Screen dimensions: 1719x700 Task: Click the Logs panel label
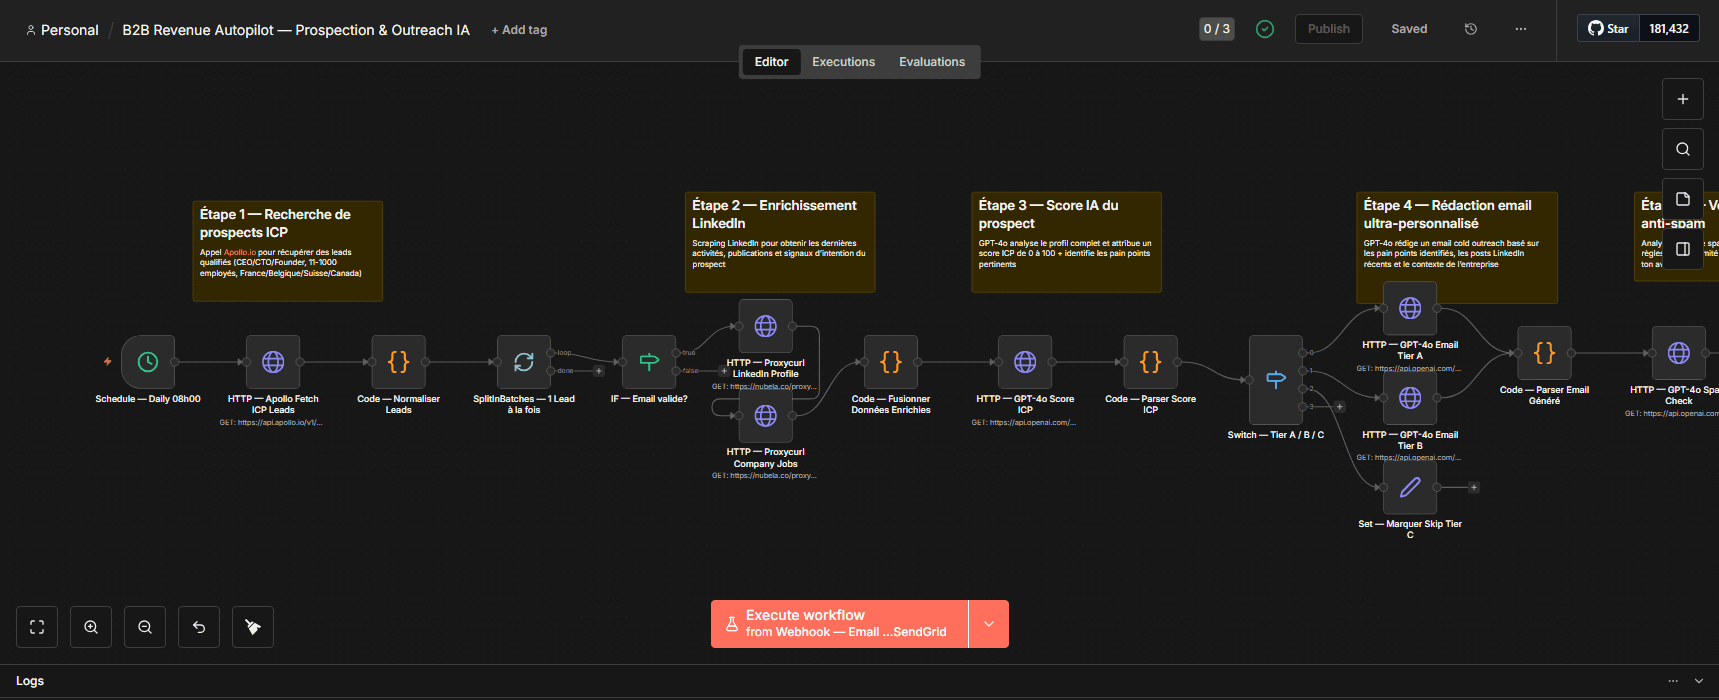click(30, 681)
